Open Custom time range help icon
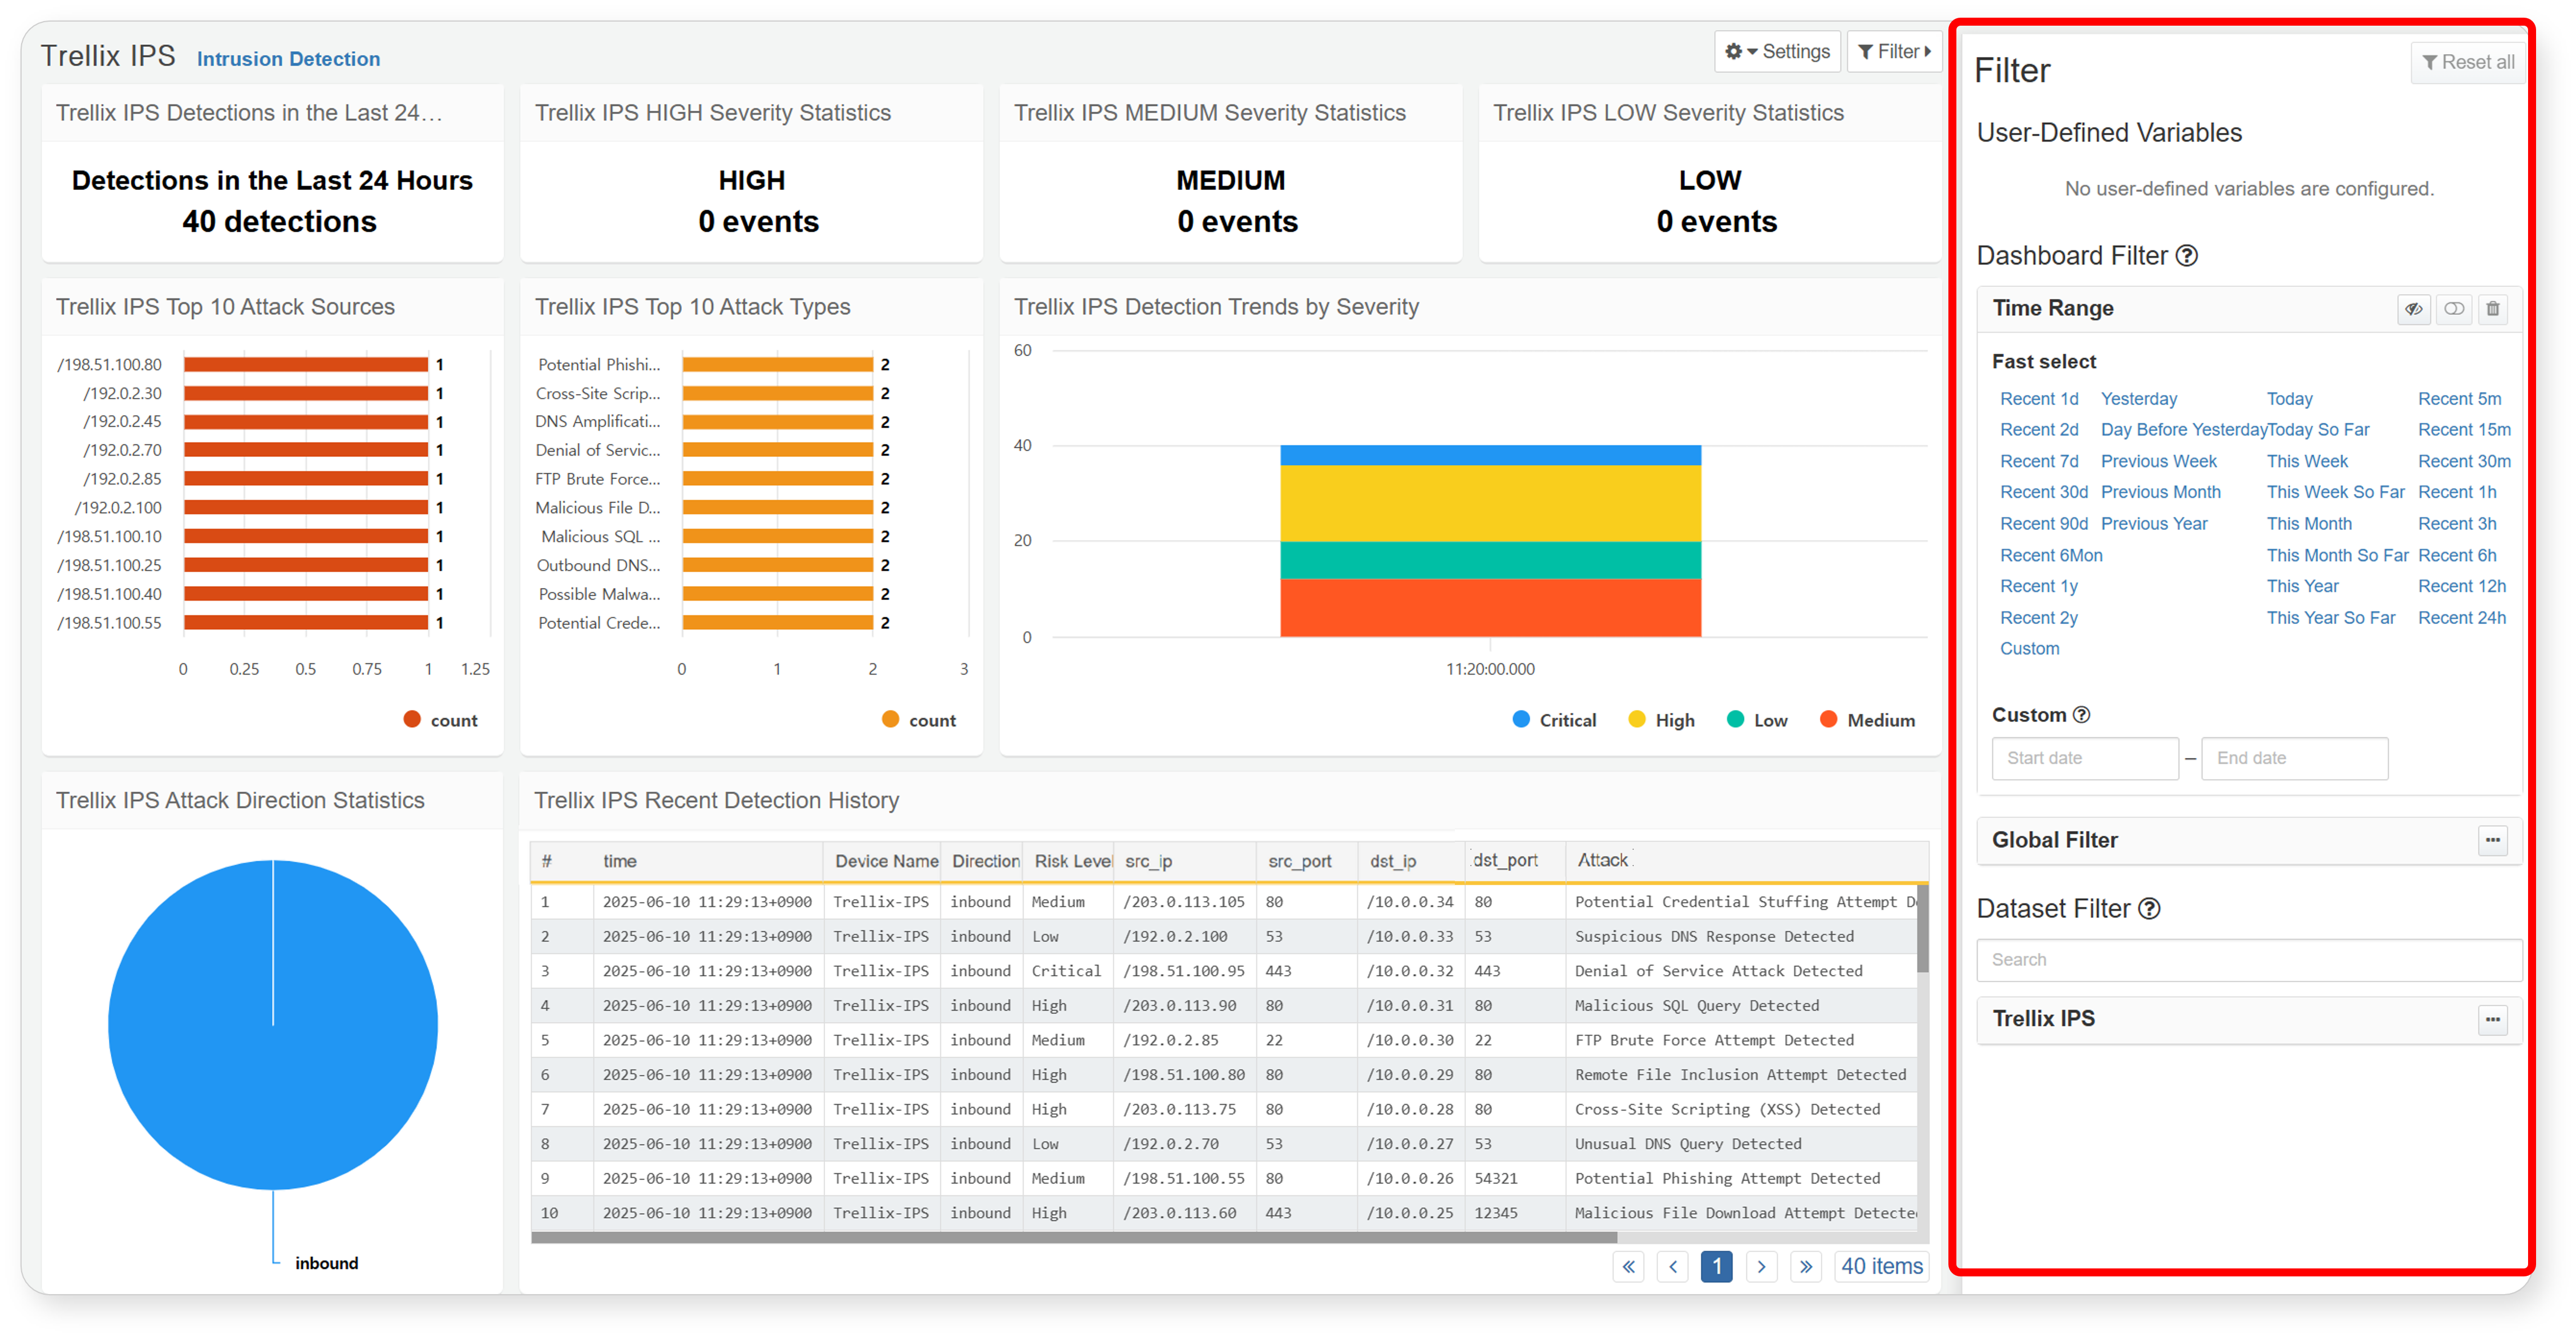 point(2081,715)
